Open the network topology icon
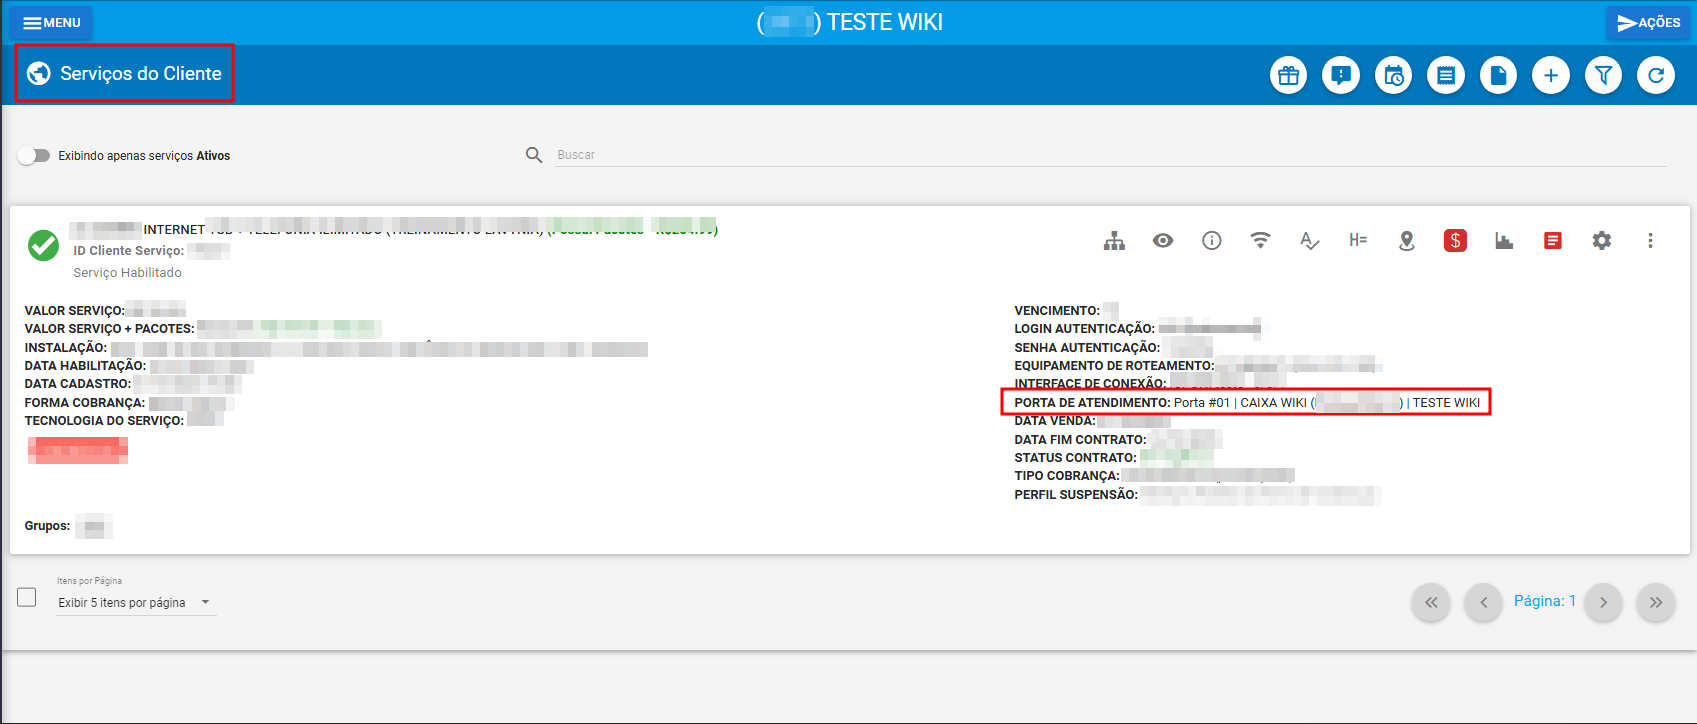Viewport: 1697px width, 724px height. [1114, 241]
